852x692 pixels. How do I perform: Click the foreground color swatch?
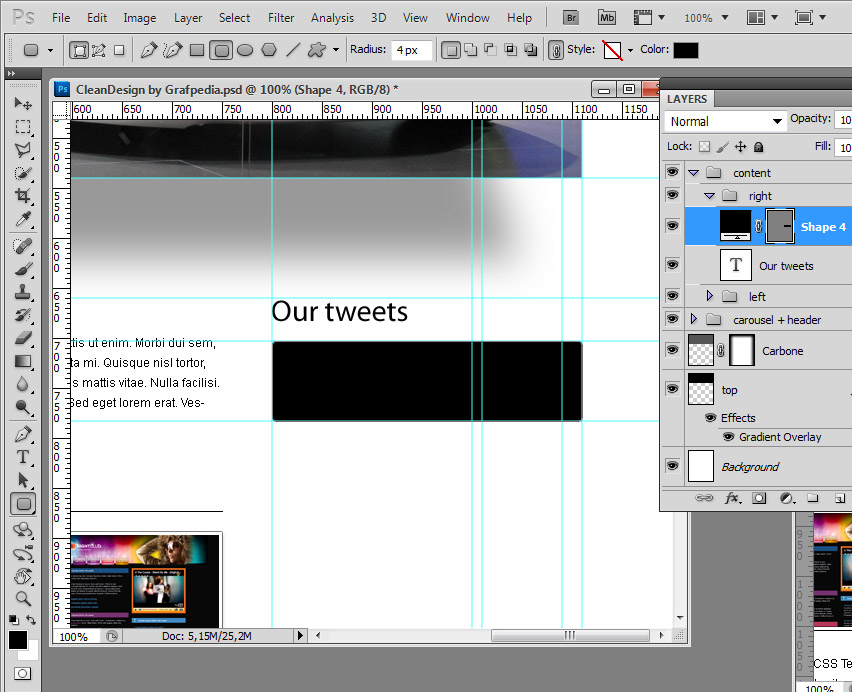[x=17, y=640]
